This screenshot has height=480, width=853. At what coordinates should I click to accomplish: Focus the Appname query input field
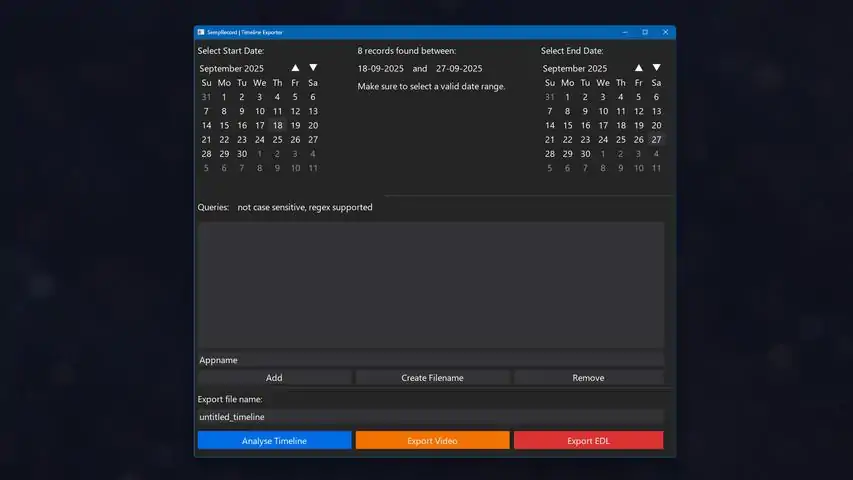(431, 360)
